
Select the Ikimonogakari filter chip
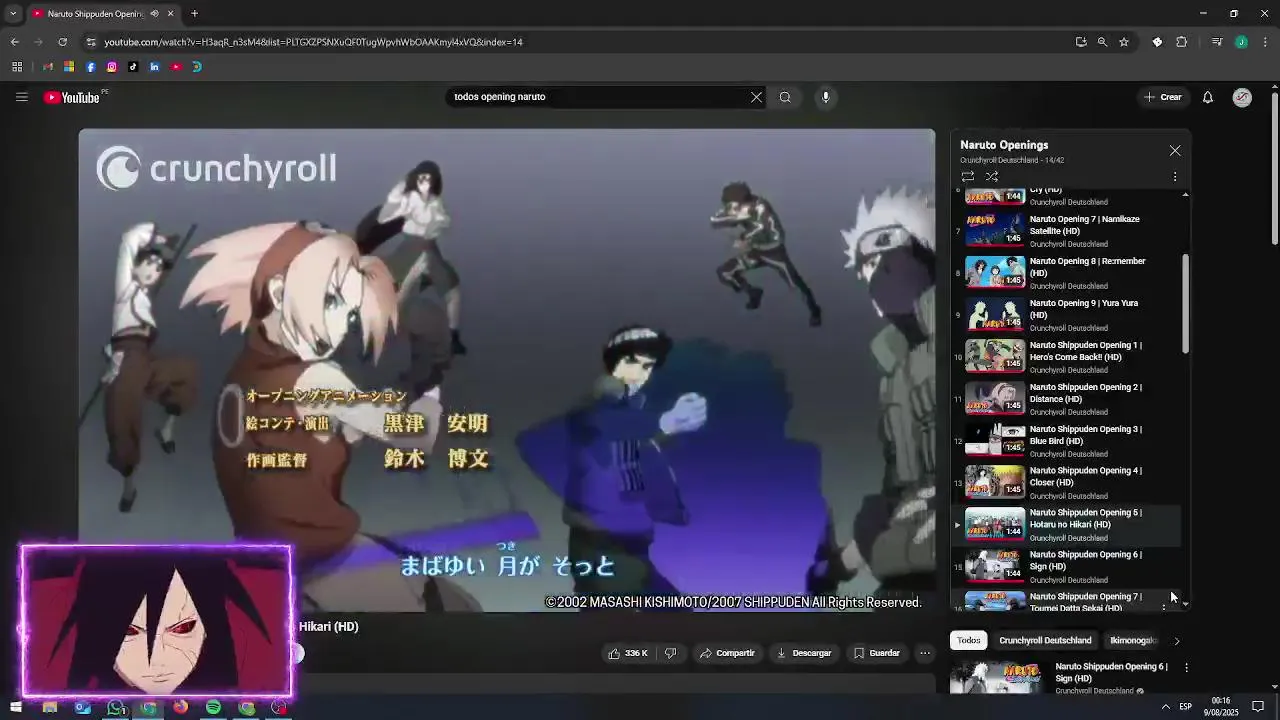tap(1133, 640)
